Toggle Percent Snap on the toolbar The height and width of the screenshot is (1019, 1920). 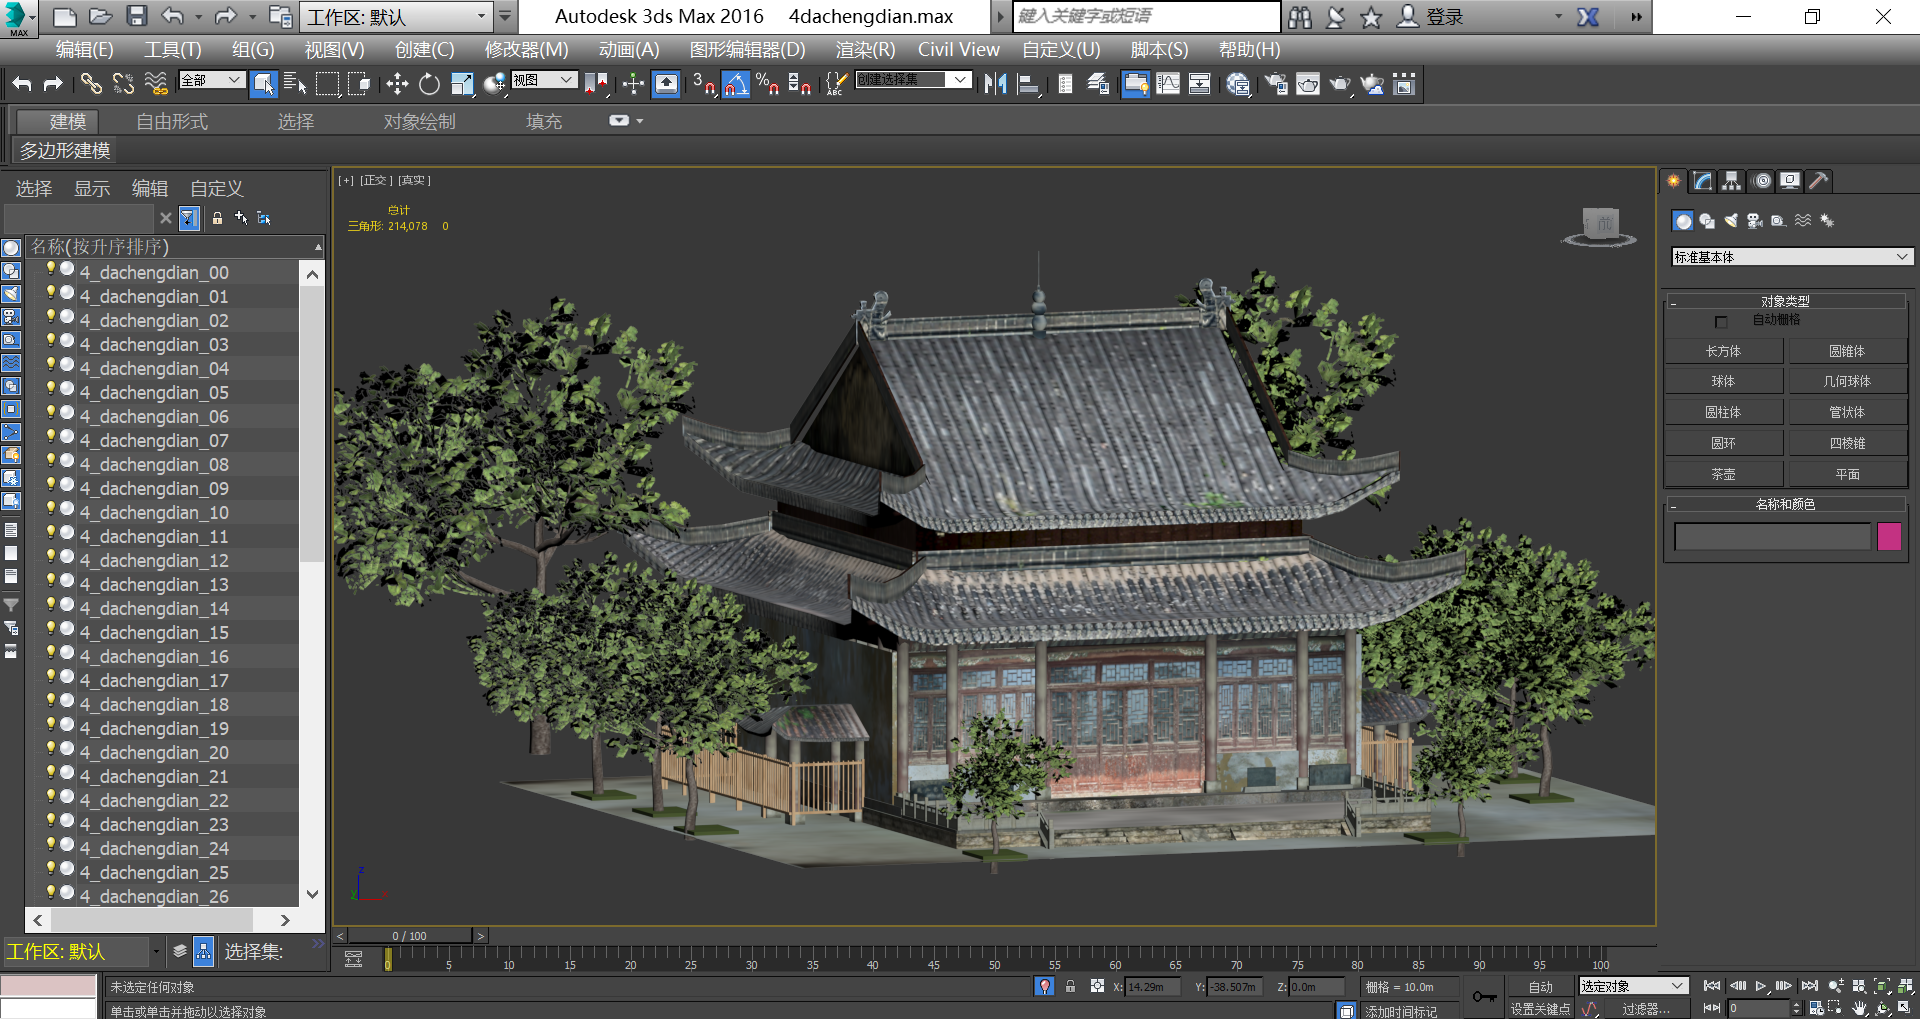coord(768,84)
